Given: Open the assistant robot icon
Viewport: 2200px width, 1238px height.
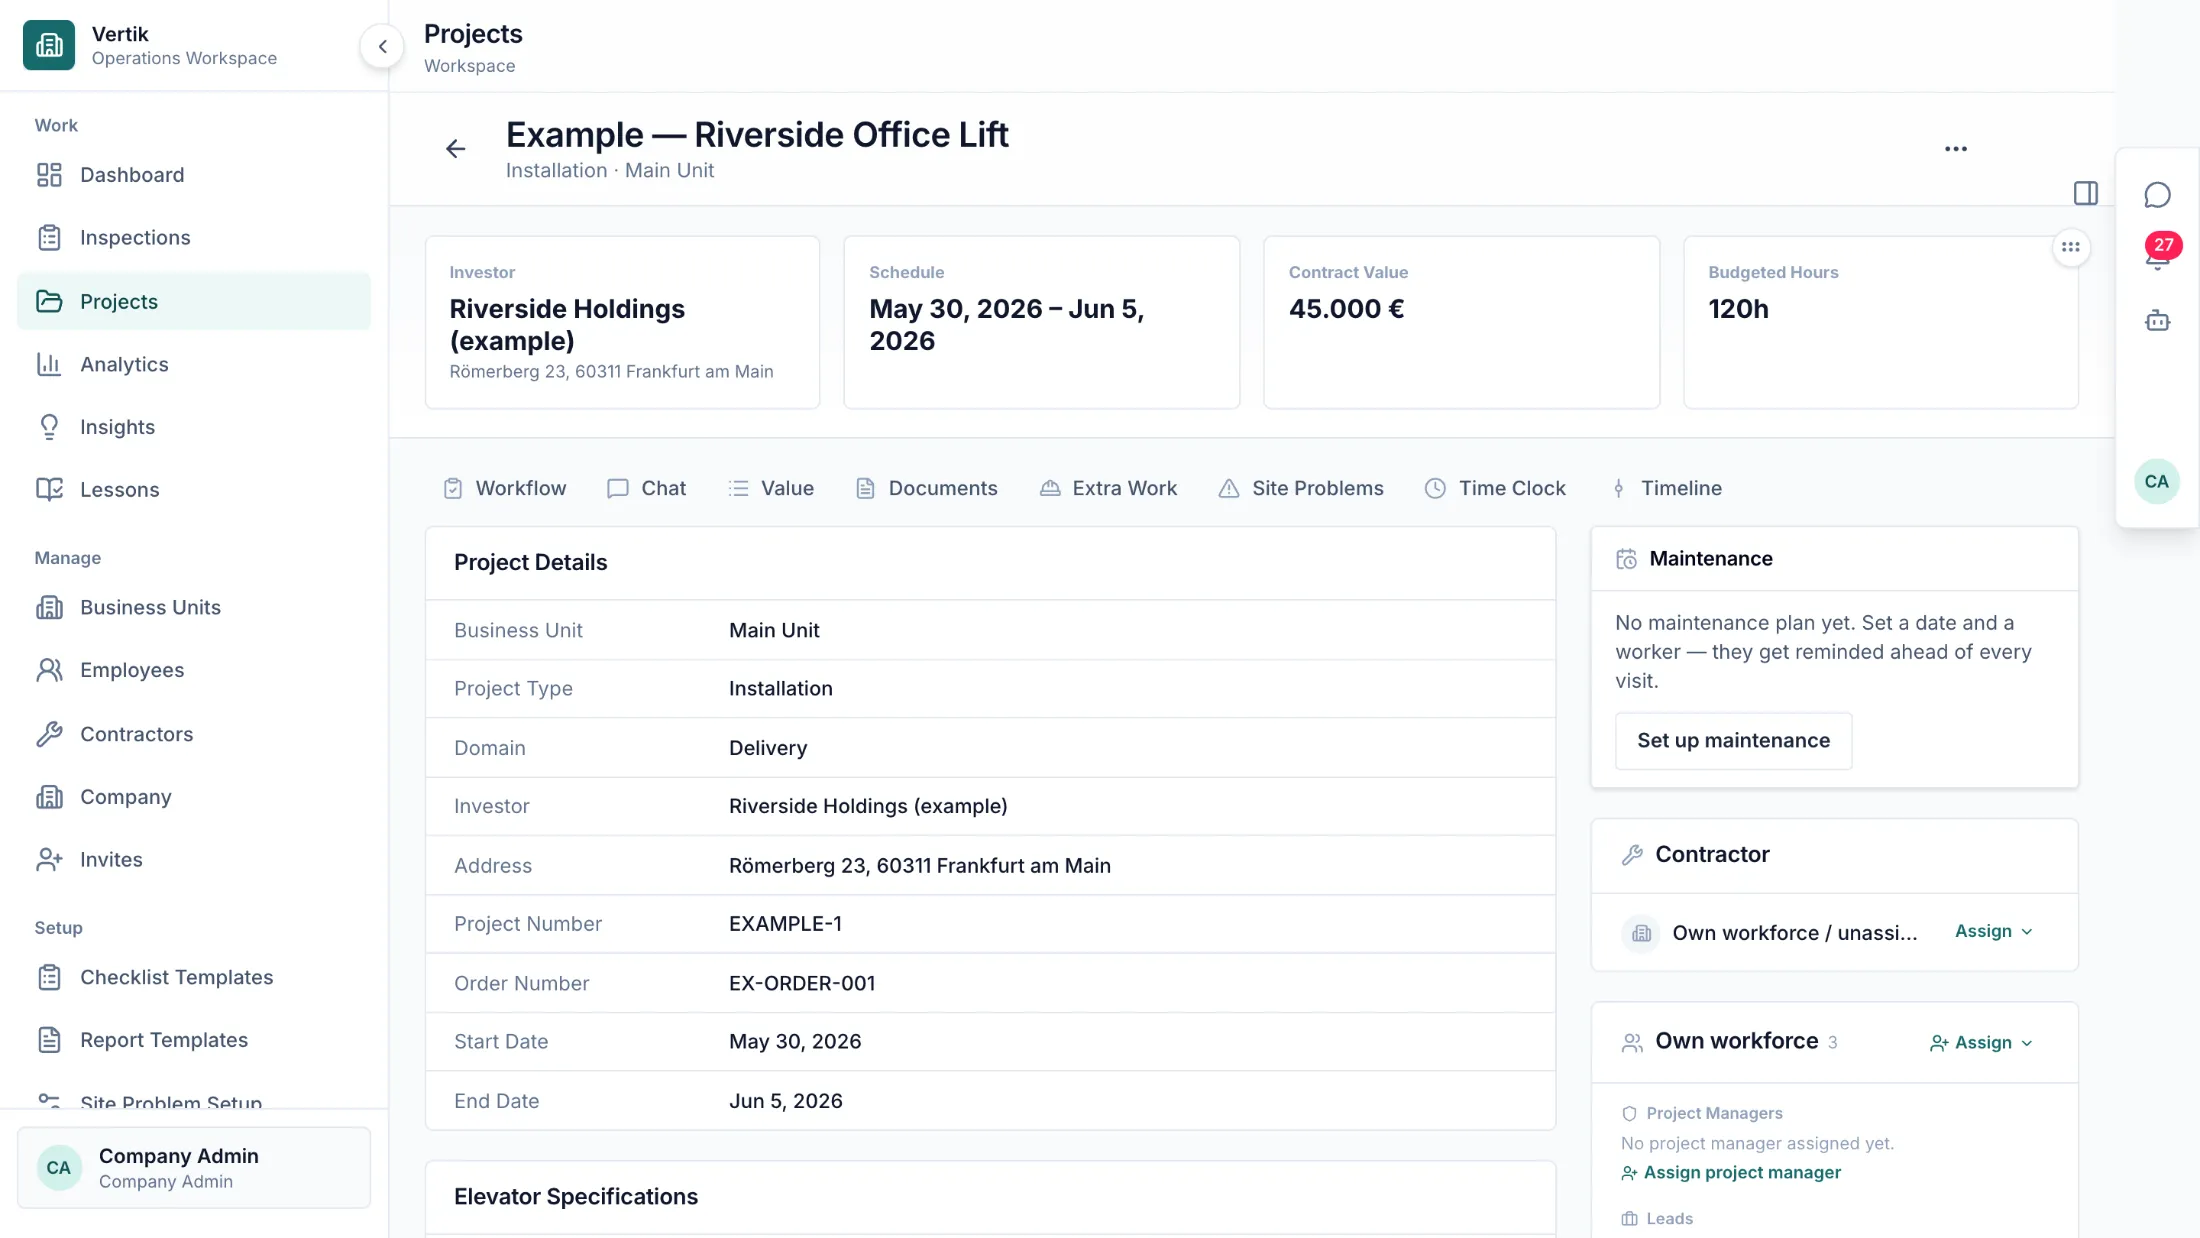Looking at the screenshot, I should (2157, 321).
